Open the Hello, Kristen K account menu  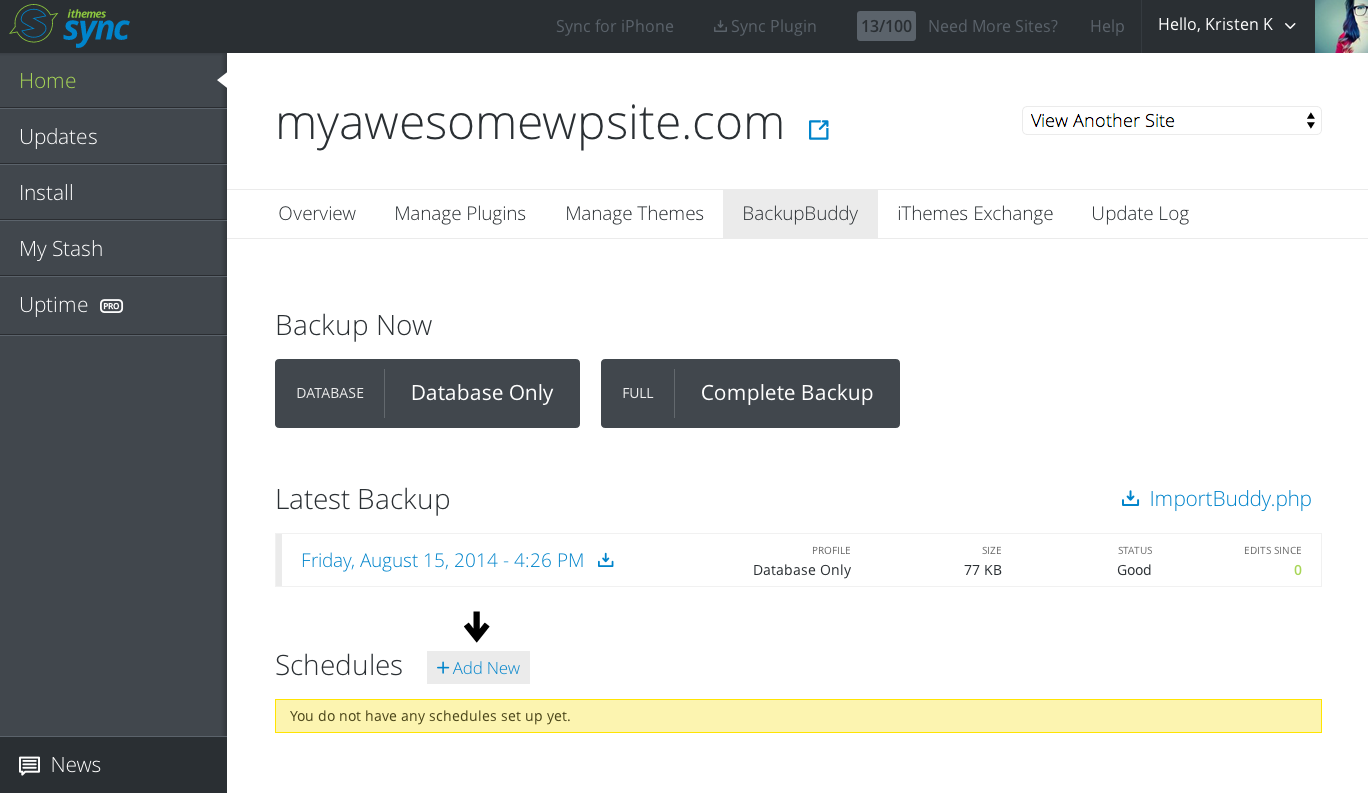click(1227, 25)
